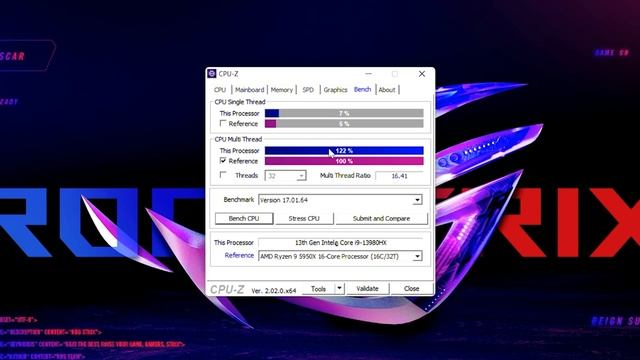Screen dimensions: 640x360
Task: Click the CPU Single Thread group label
Action: tap(240, 102)
